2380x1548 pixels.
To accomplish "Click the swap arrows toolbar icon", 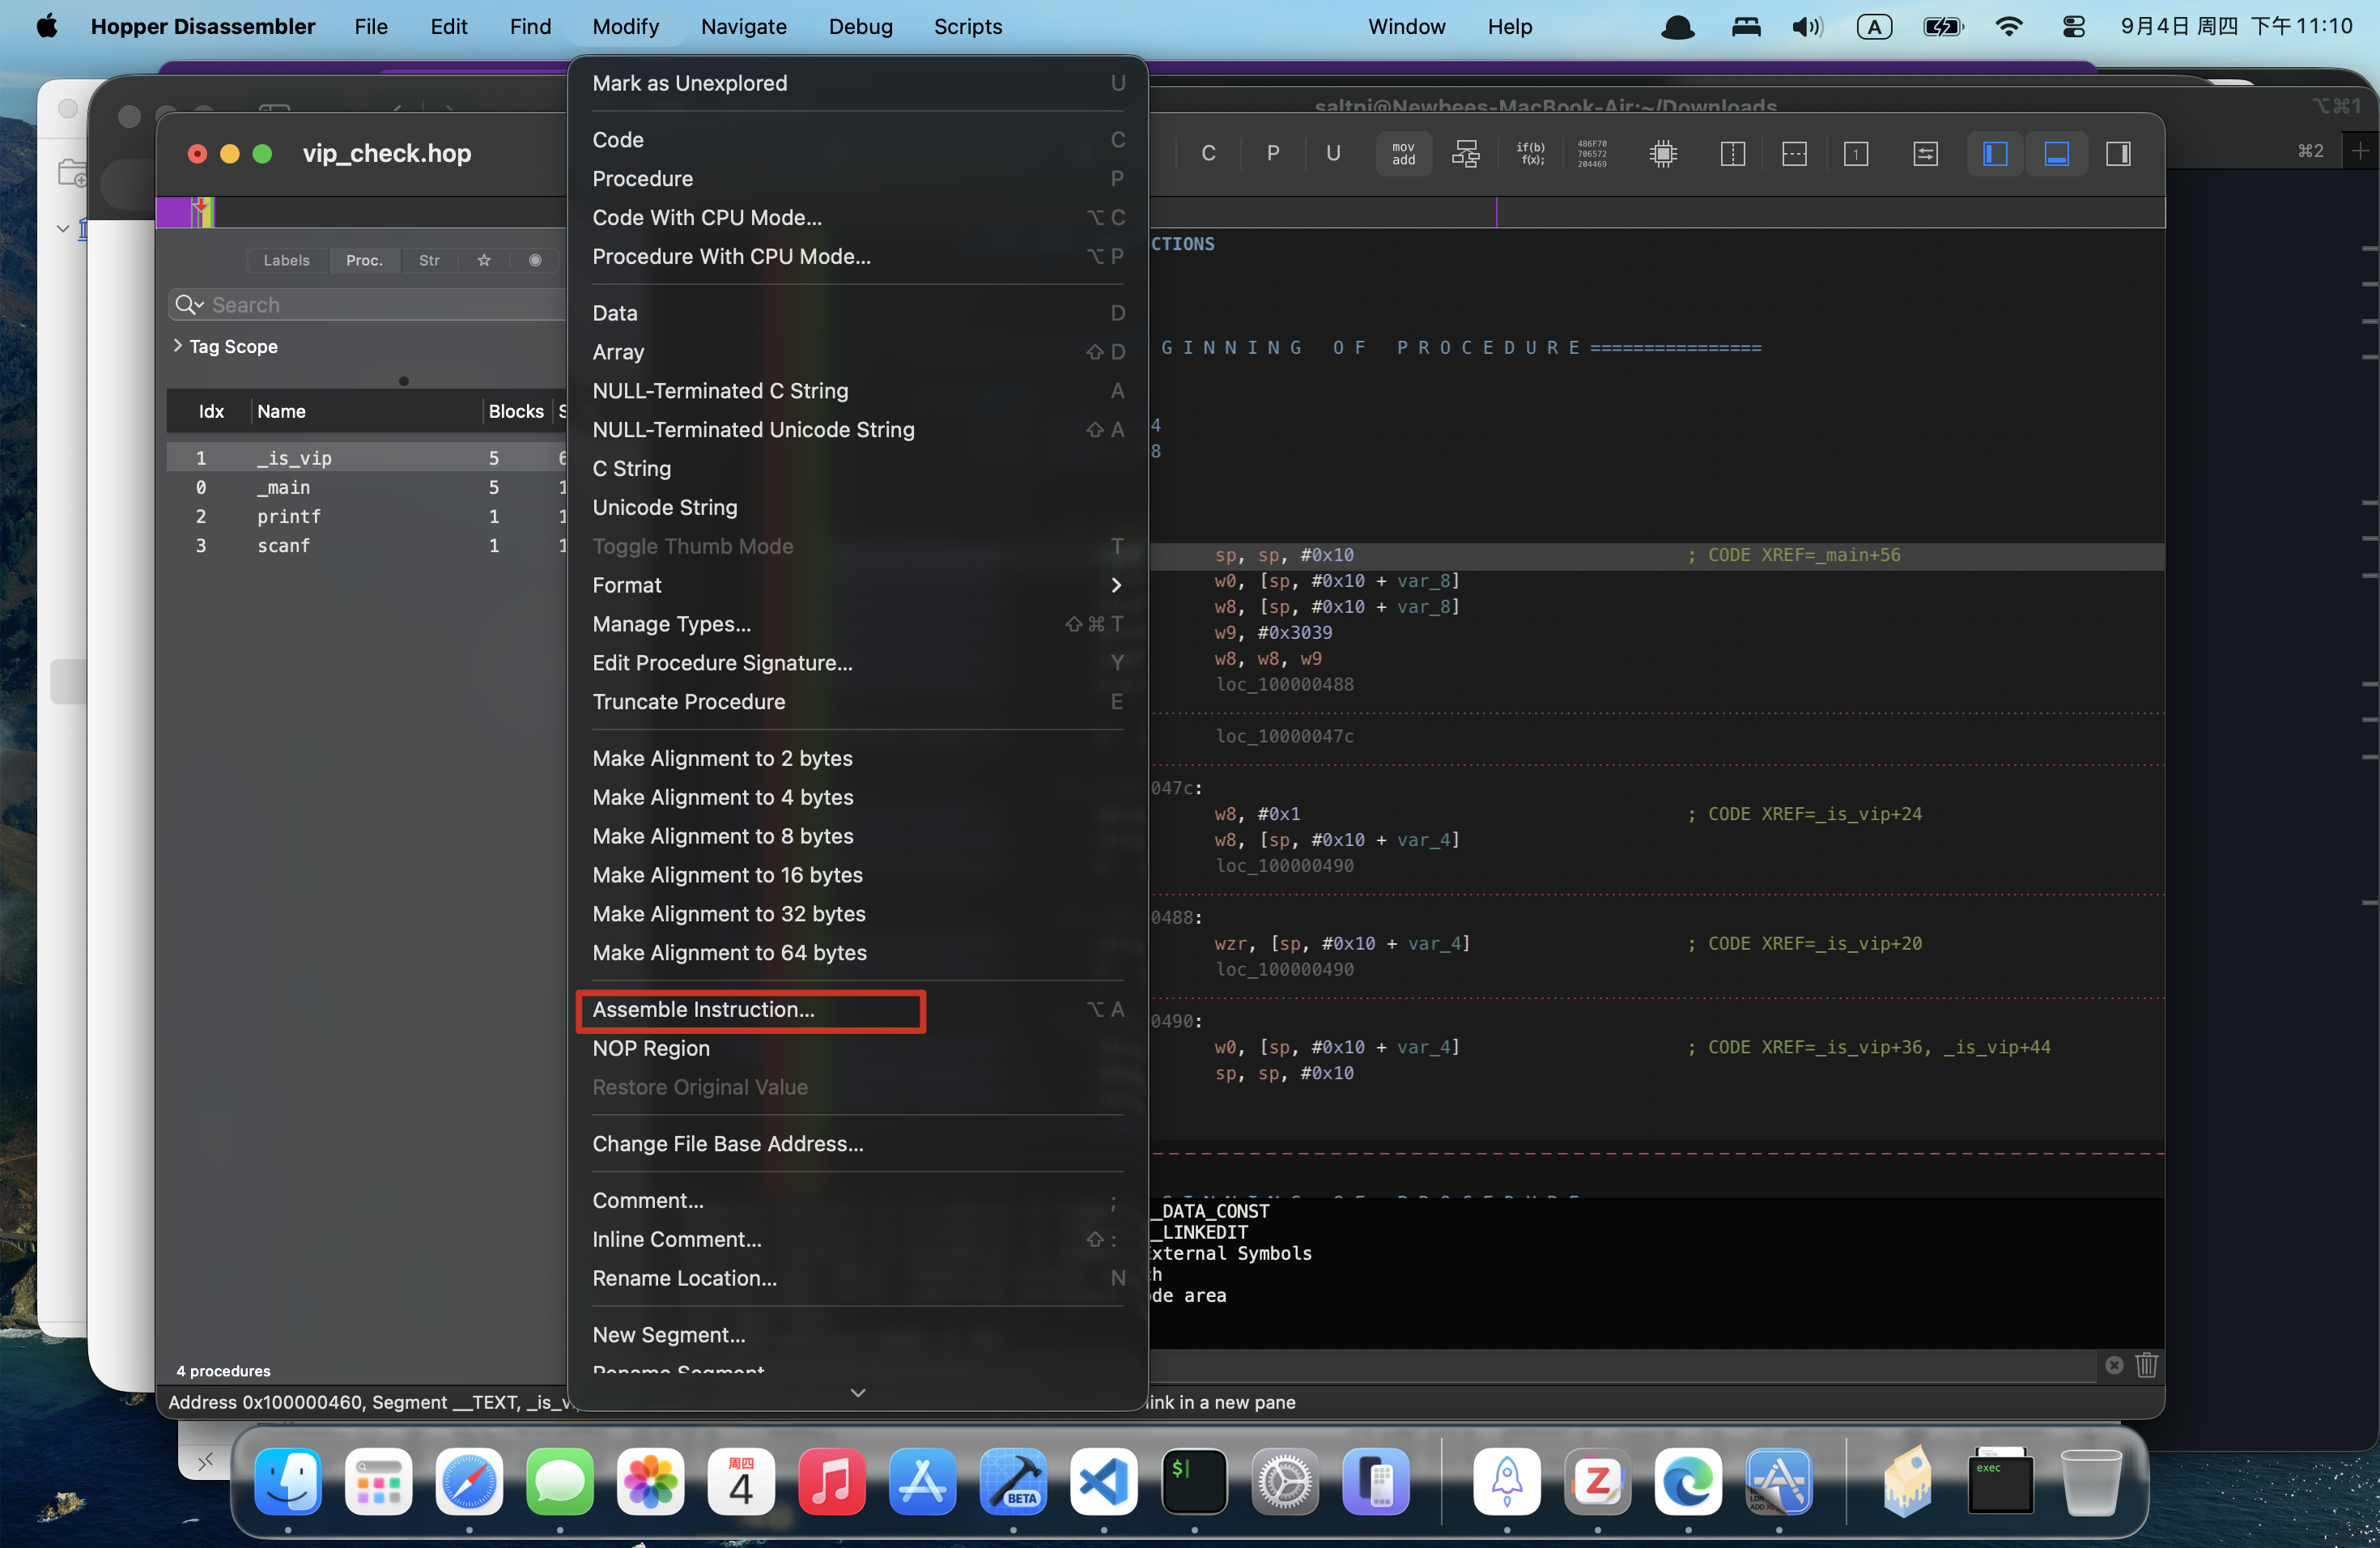I will 1925,153.
